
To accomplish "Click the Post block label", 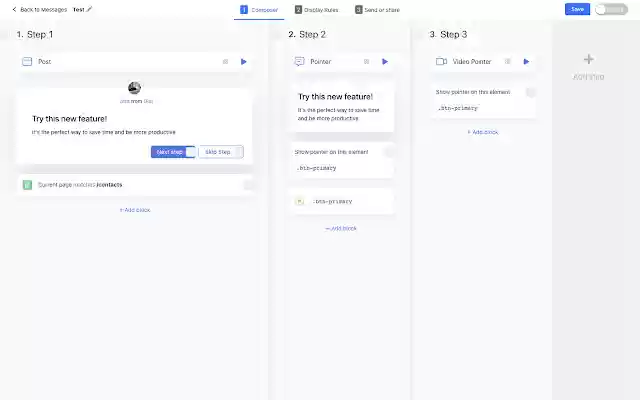I will pos(44,62).
